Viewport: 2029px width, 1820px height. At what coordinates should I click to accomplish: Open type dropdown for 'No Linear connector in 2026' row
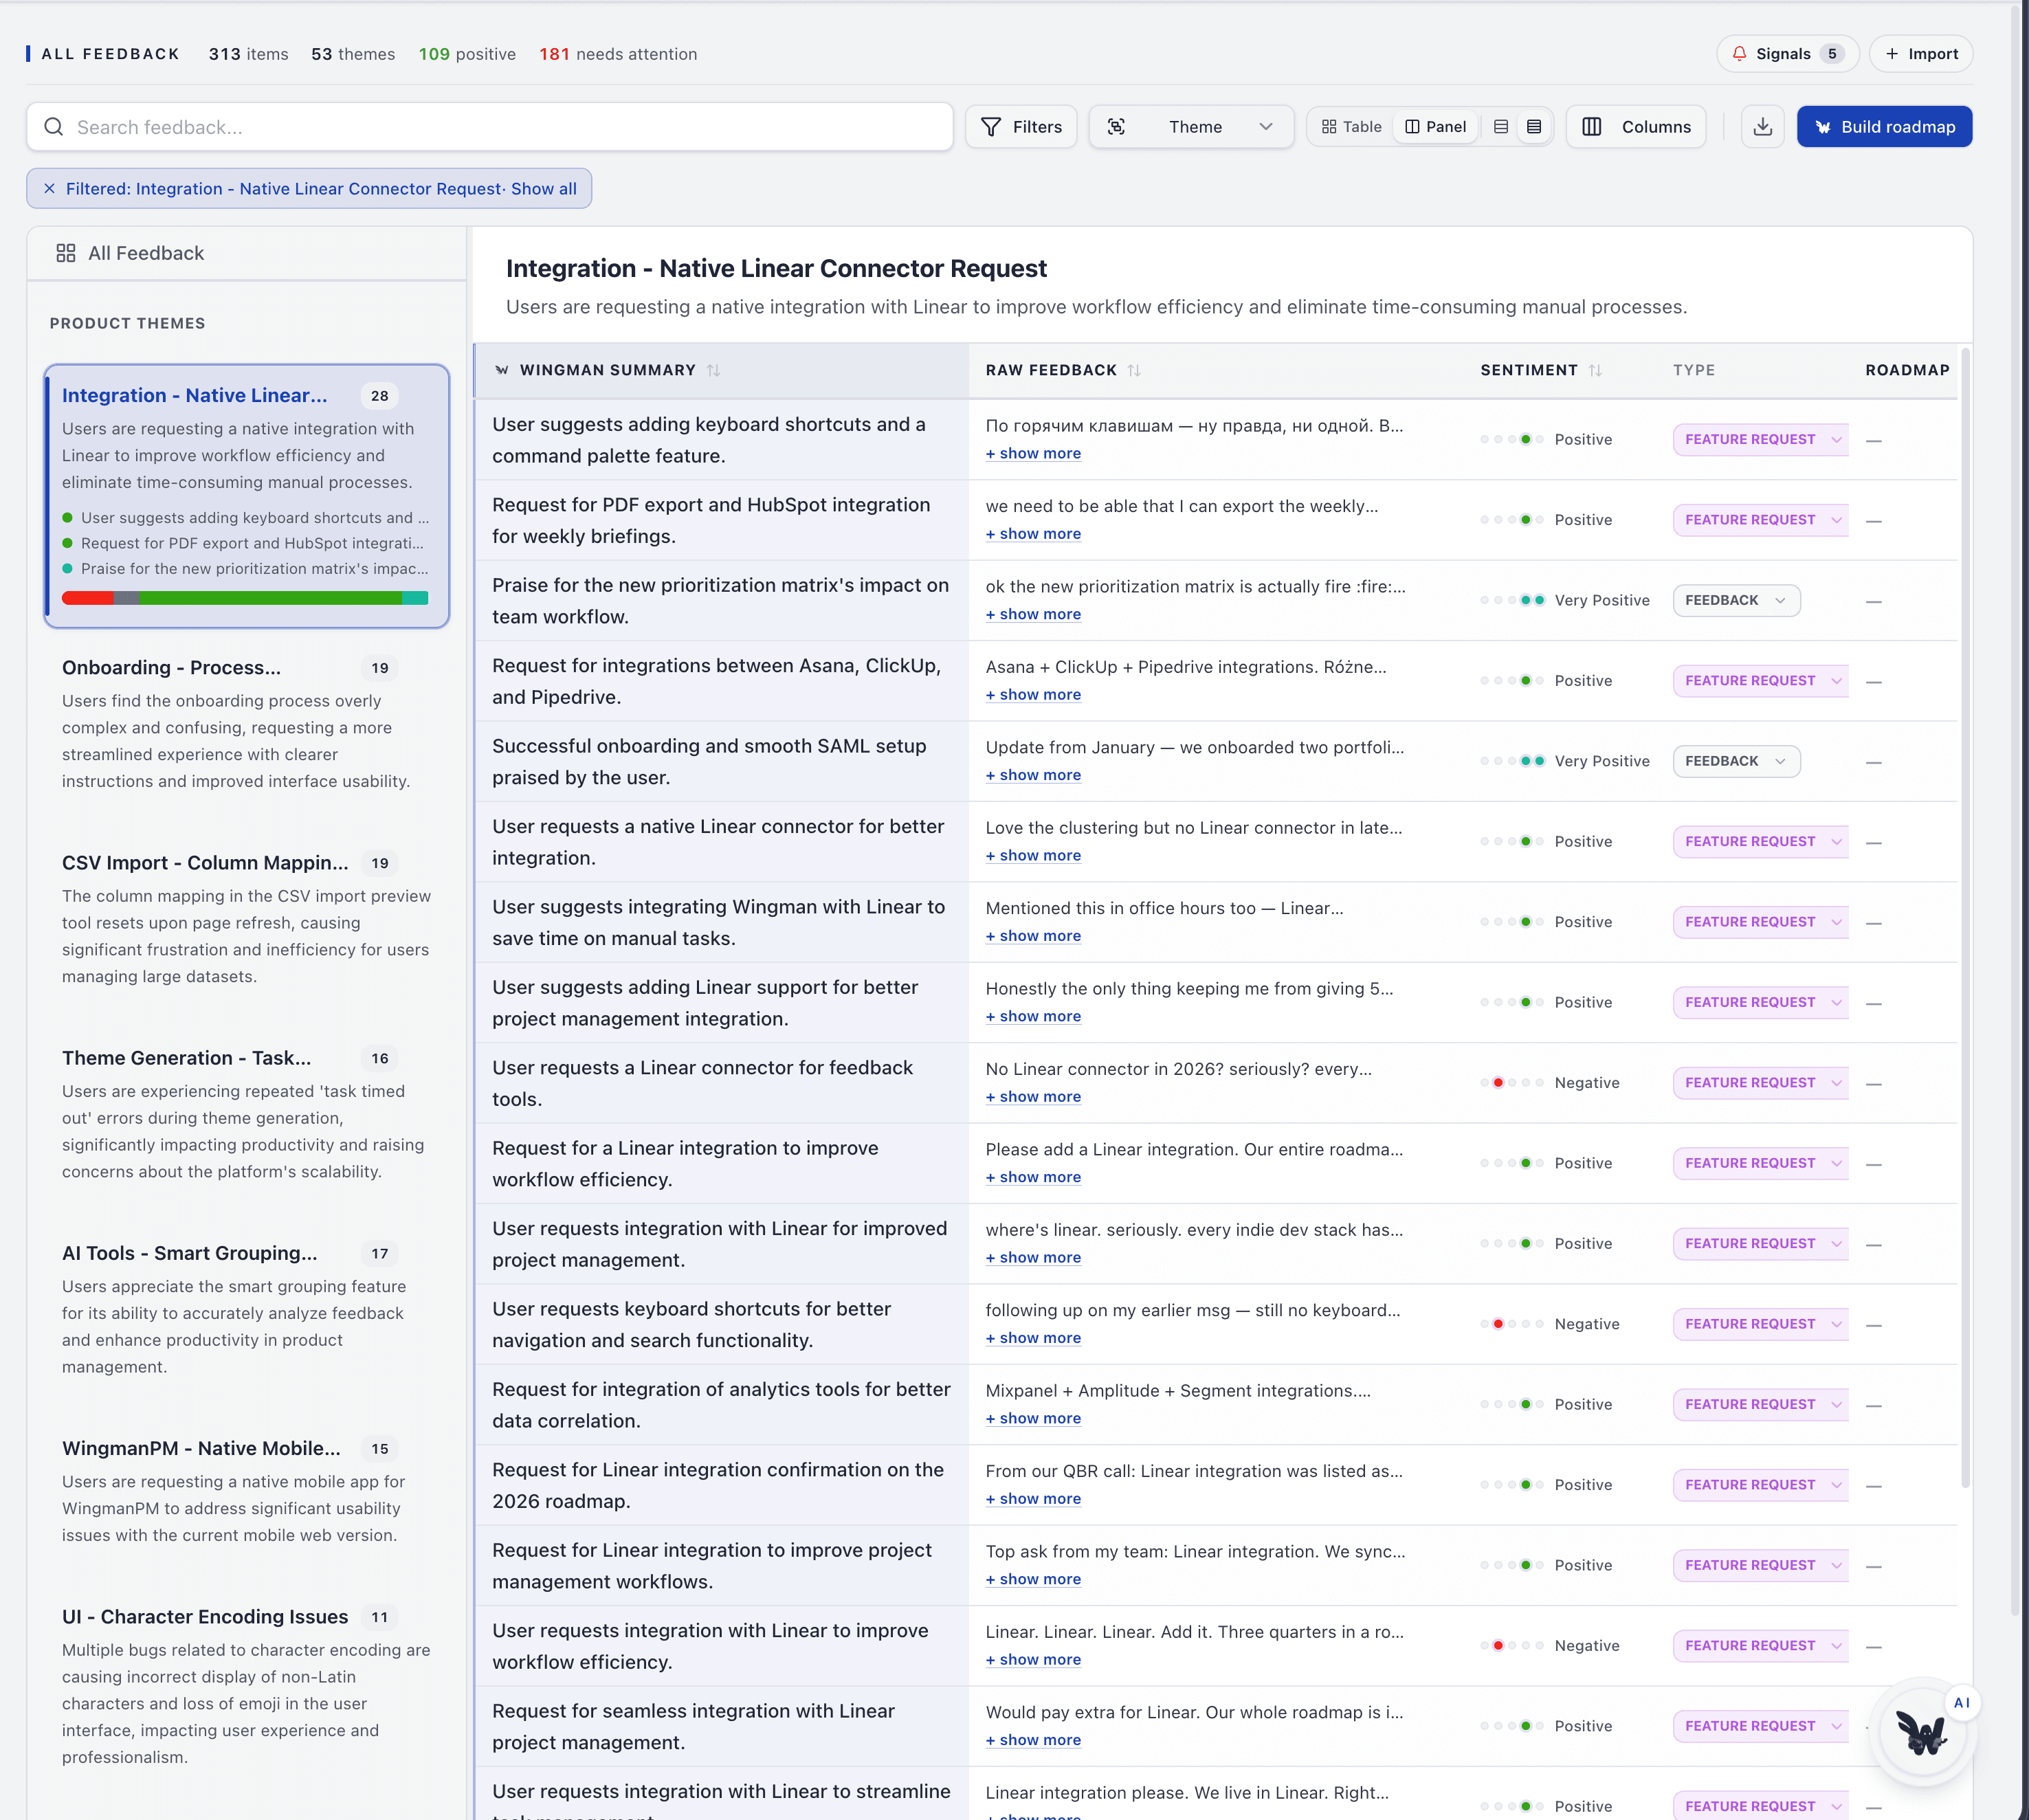click(1761, 1083)
